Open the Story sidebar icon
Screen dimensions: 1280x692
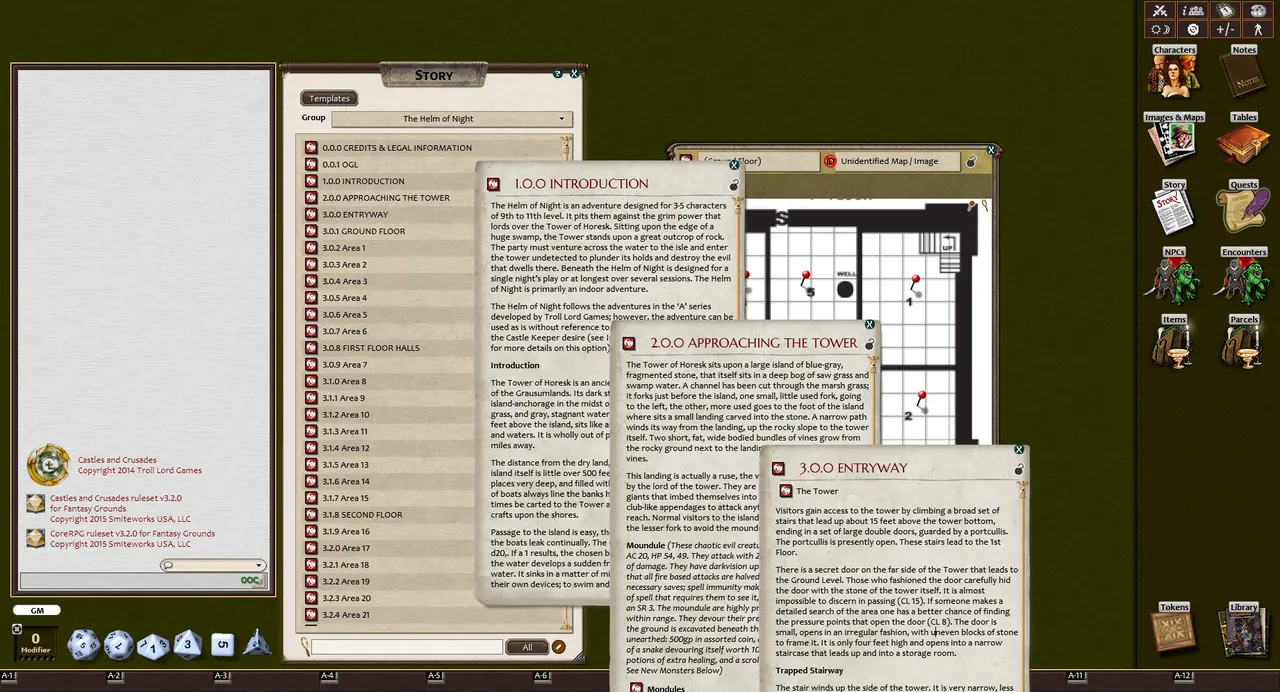(1174, 208)
